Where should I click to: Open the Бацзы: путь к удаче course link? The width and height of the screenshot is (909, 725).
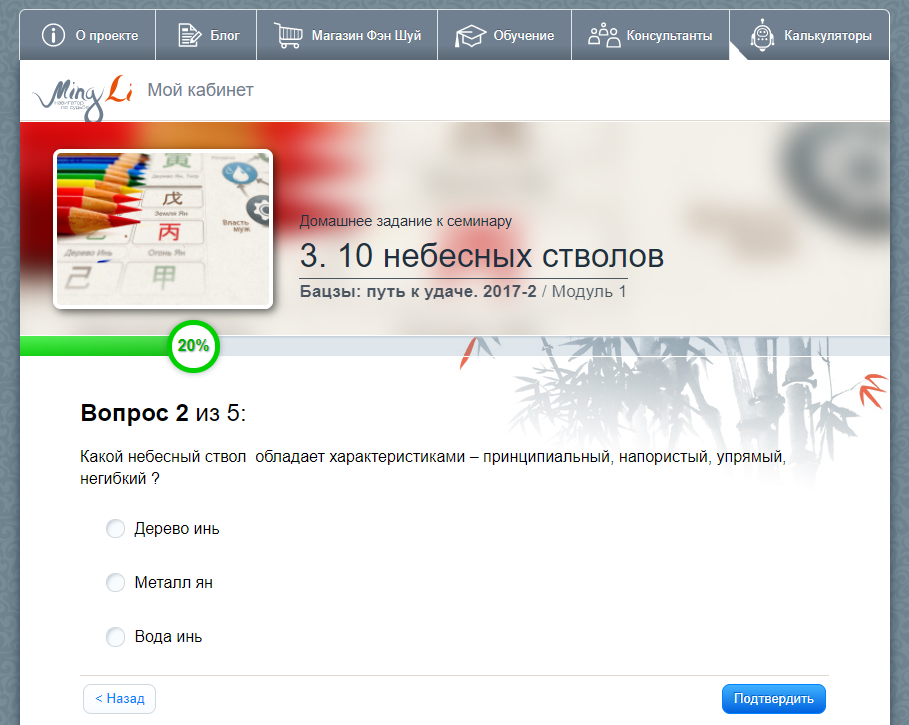(x=418, y=292)
